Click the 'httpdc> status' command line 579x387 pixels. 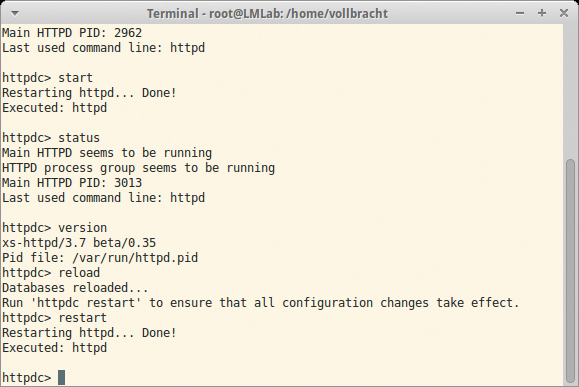tap(51, 138)
